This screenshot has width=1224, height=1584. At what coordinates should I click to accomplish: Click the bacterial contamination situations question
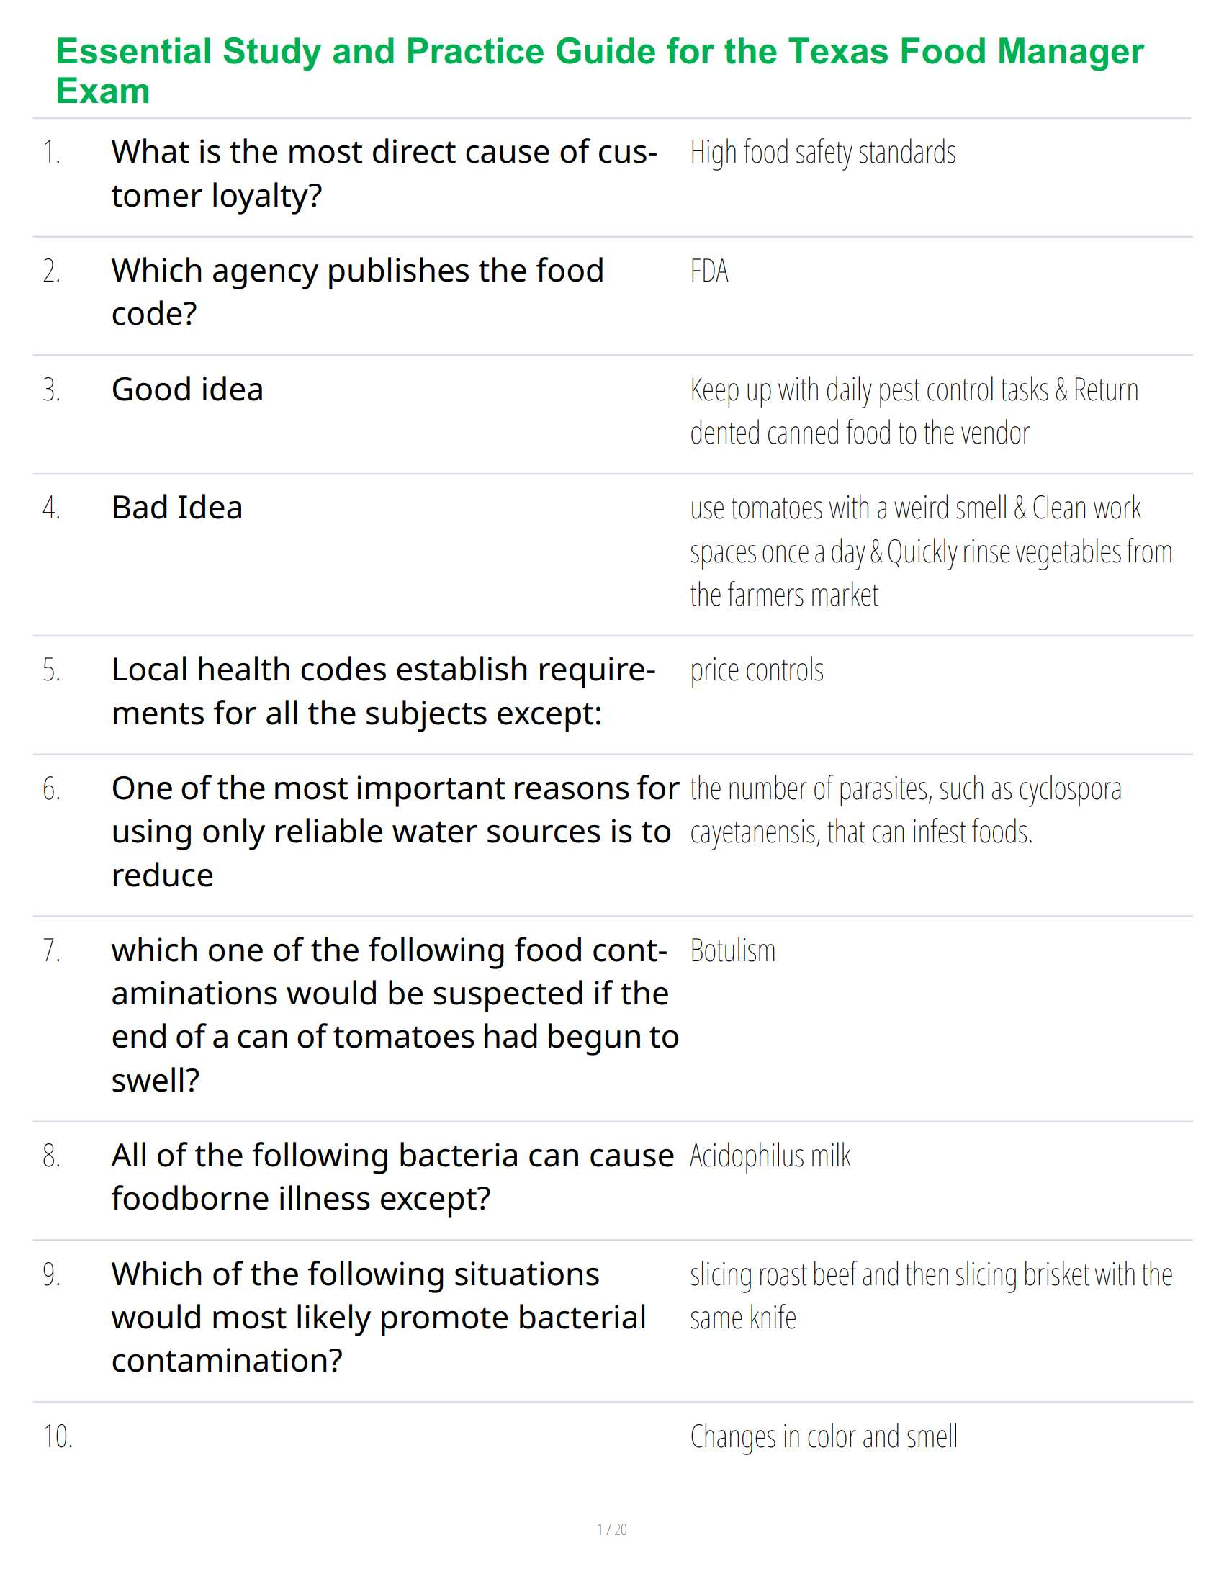(x=378, y=1317)
